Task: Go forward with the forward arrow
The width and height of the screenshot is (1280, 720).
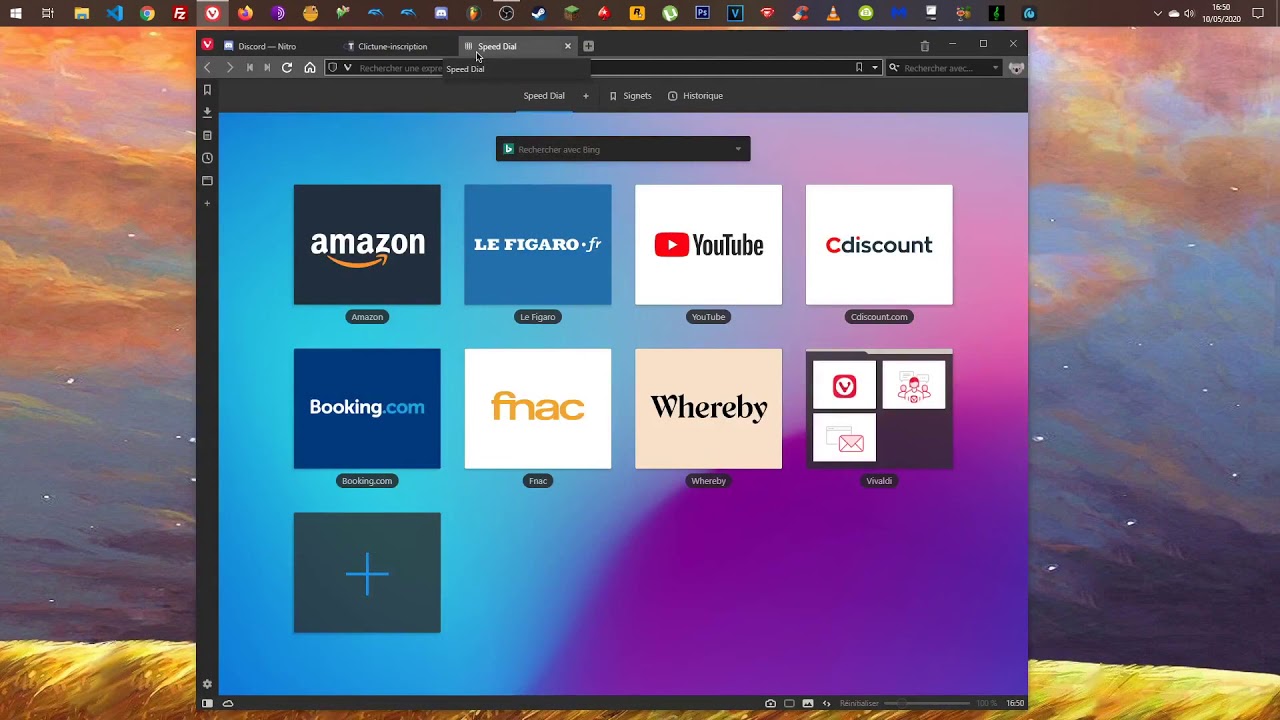Action: click(229, 68)
